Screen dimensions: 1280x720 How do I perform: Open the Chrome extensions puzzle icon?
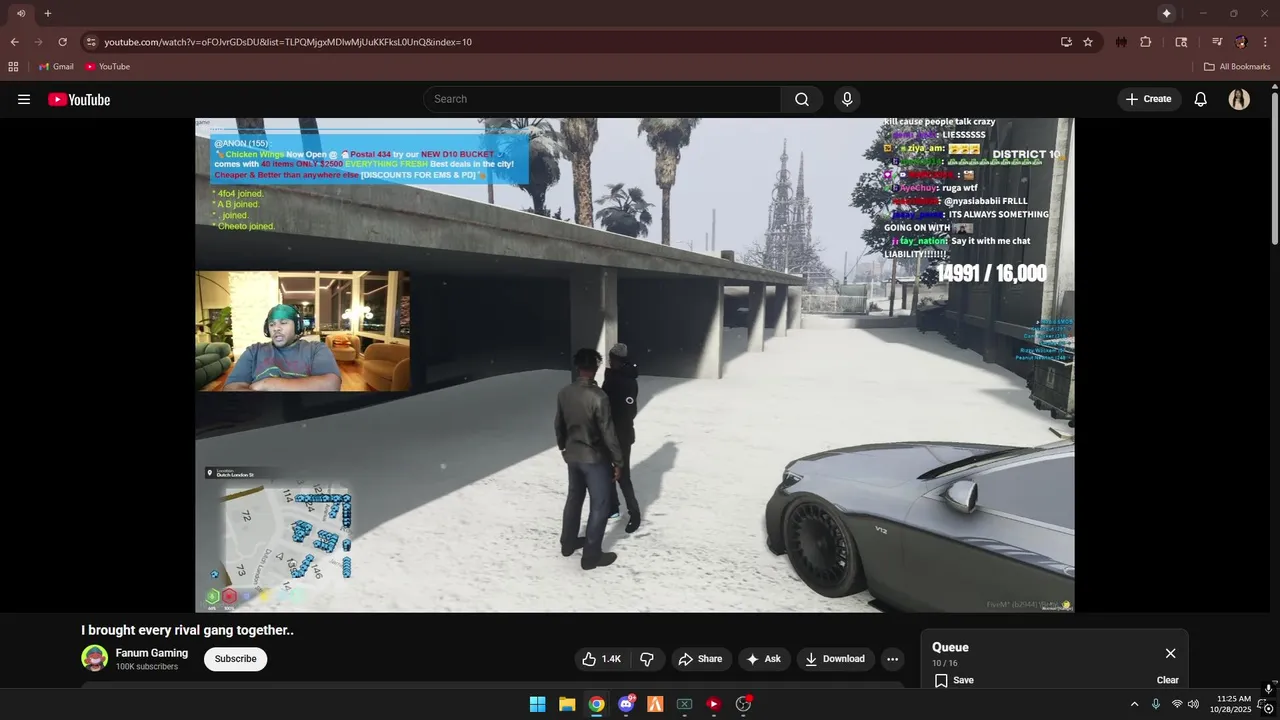coord(1146,42)
